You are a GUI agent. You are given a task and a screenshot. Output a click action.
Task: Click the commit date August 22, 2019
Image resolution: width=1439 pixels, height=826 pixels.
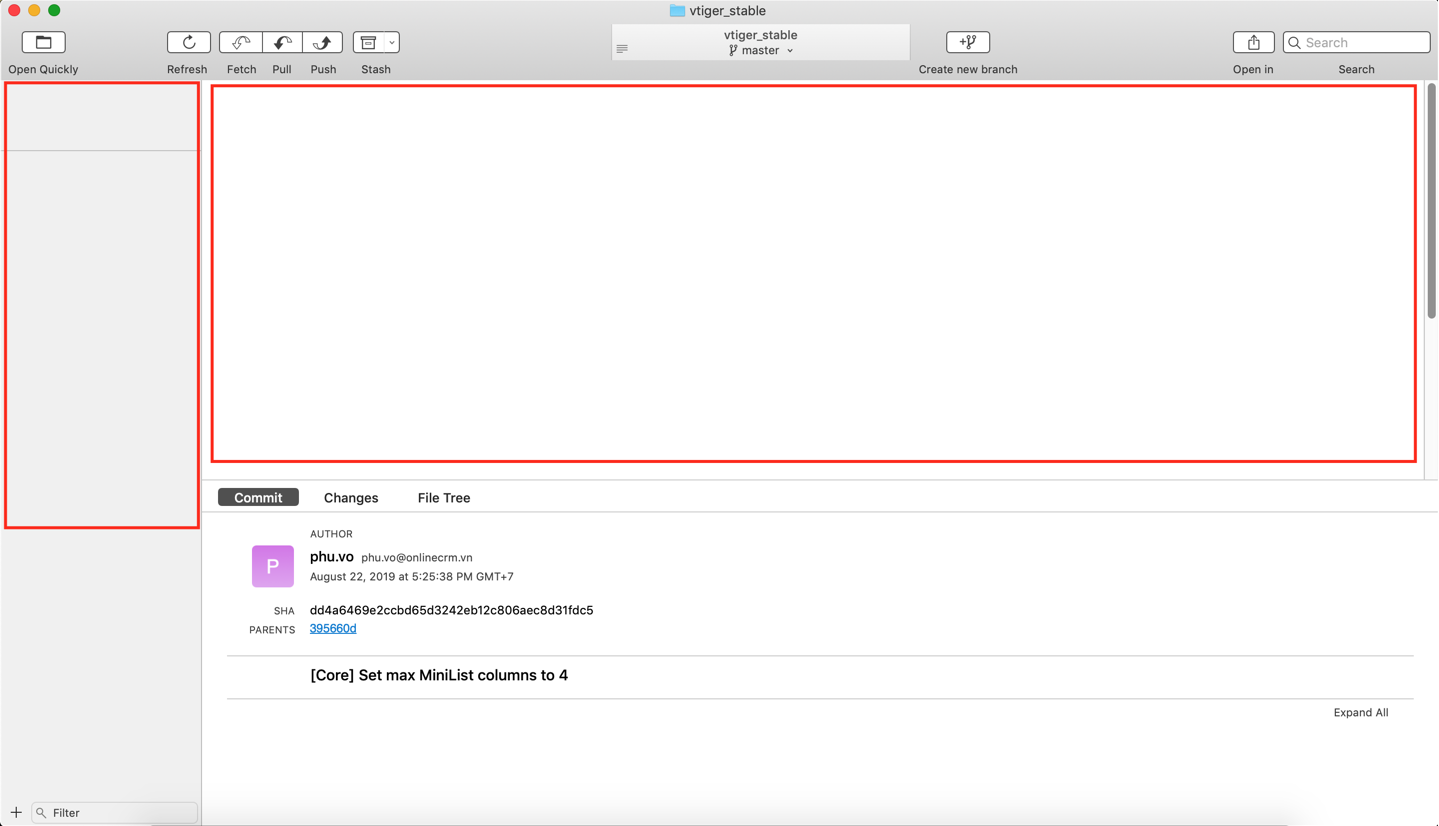point(412,576)
